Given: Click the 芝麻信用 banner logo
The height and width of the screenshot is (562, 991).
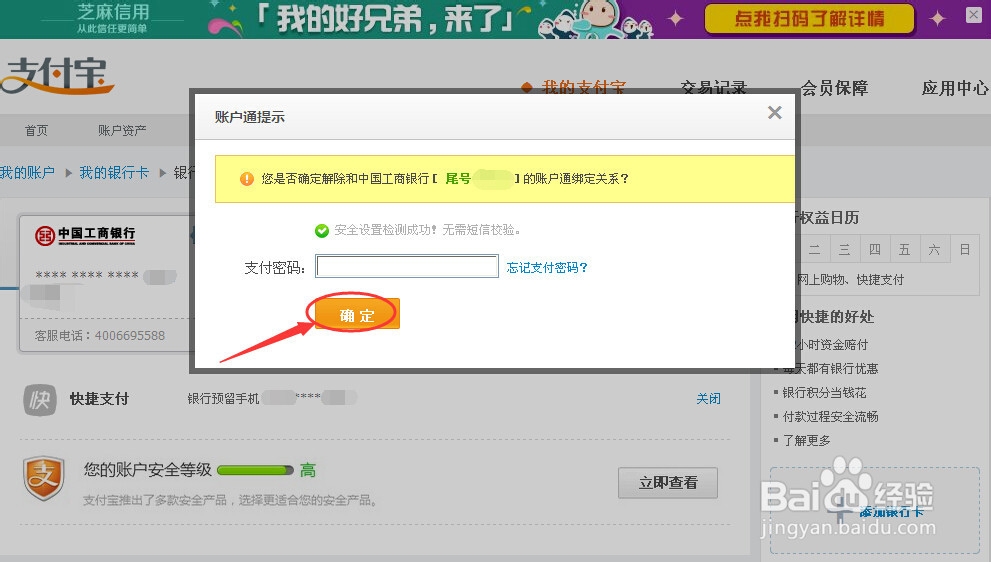Looking at the screenshot, I should click(x=112, y=18).
